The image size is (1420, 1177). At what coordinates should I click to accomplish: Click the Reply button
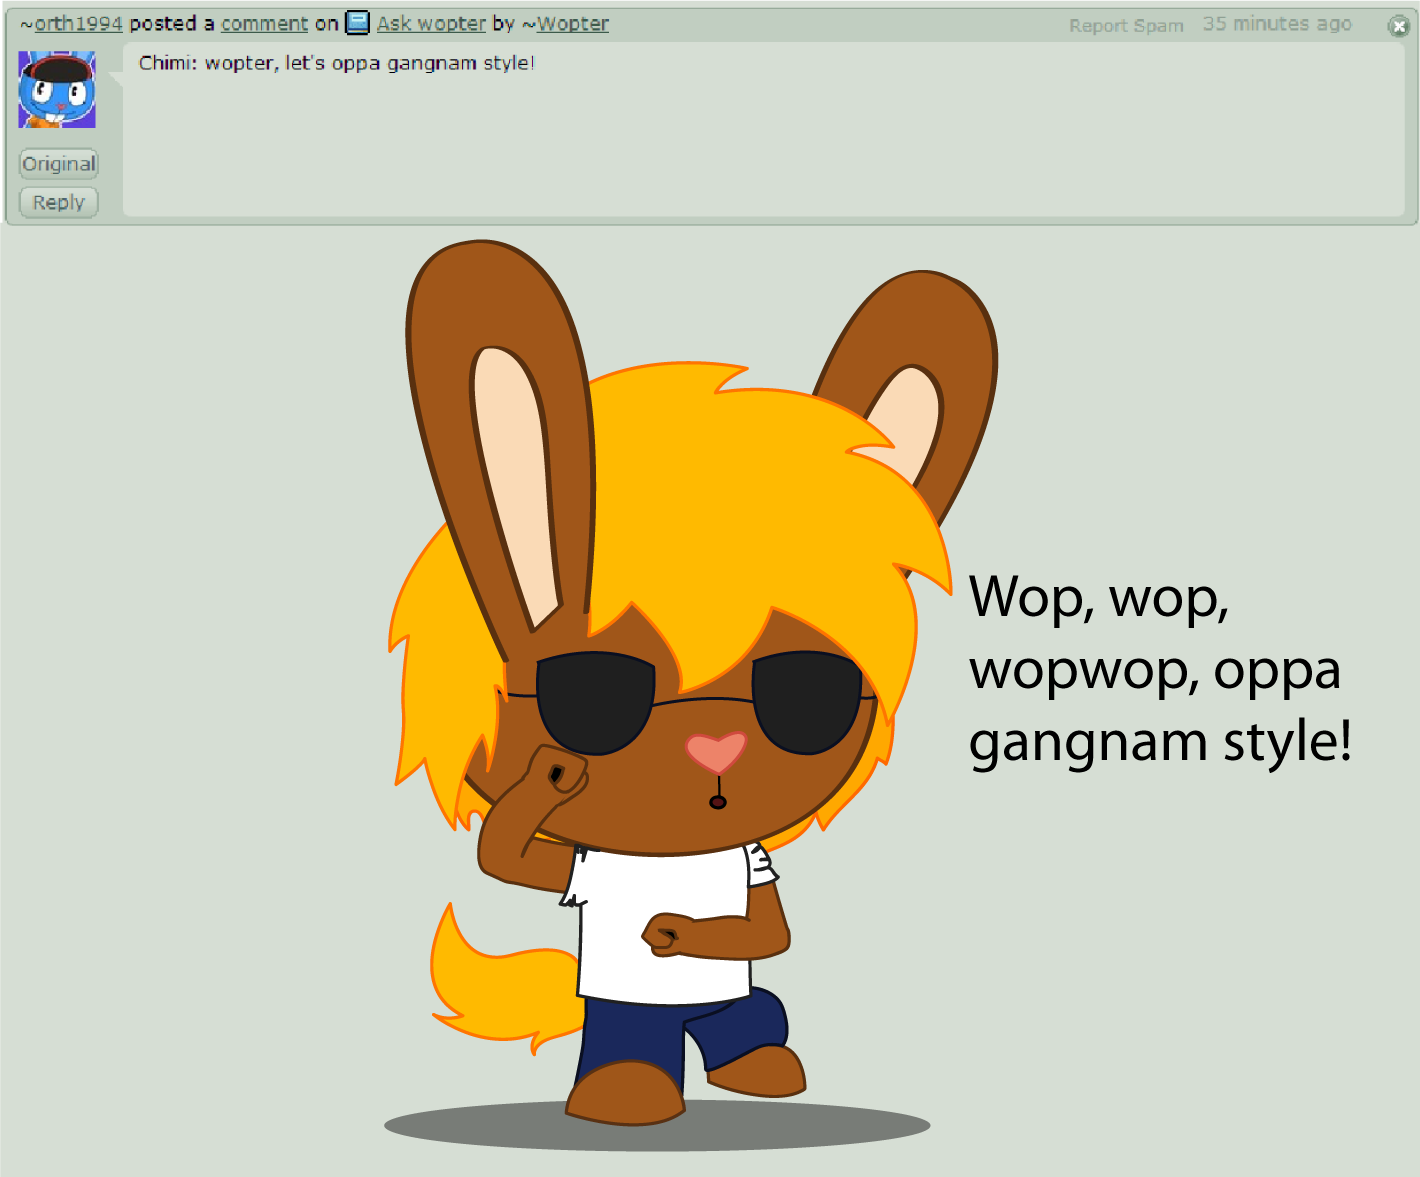point(59,202)
